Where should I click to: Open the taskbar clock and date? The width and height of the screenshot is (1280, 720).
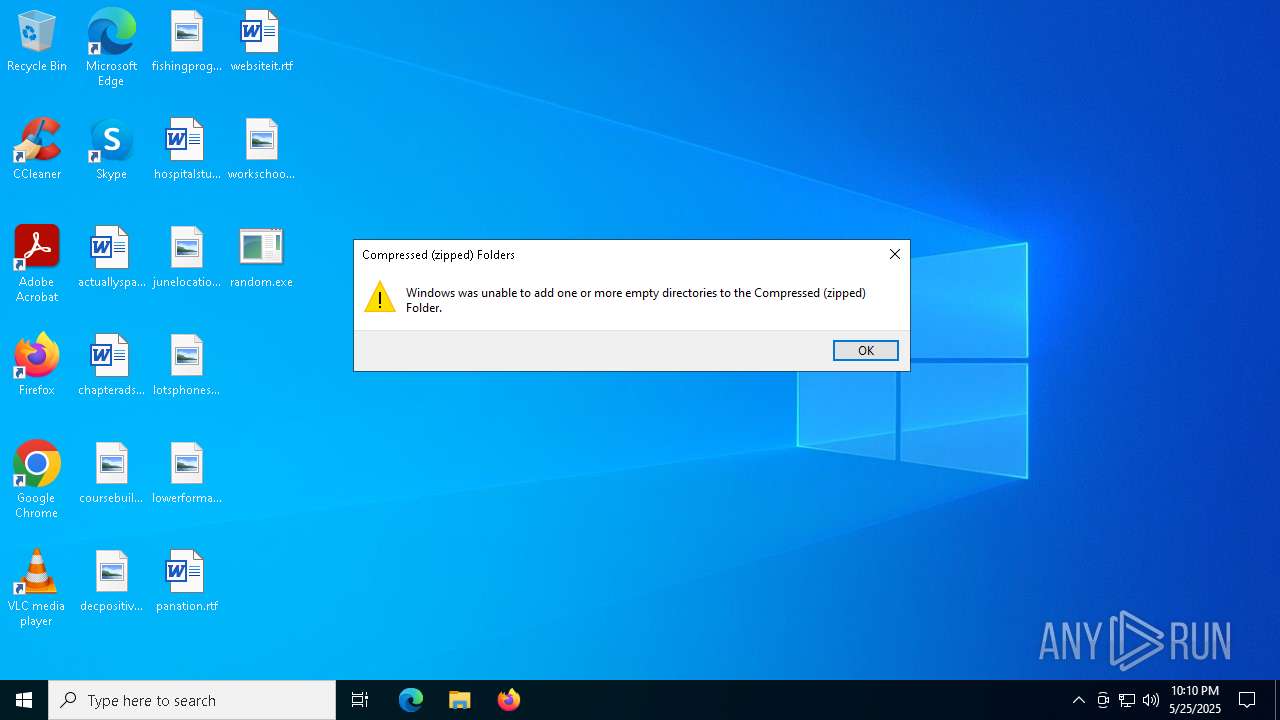coord(1195,700)
